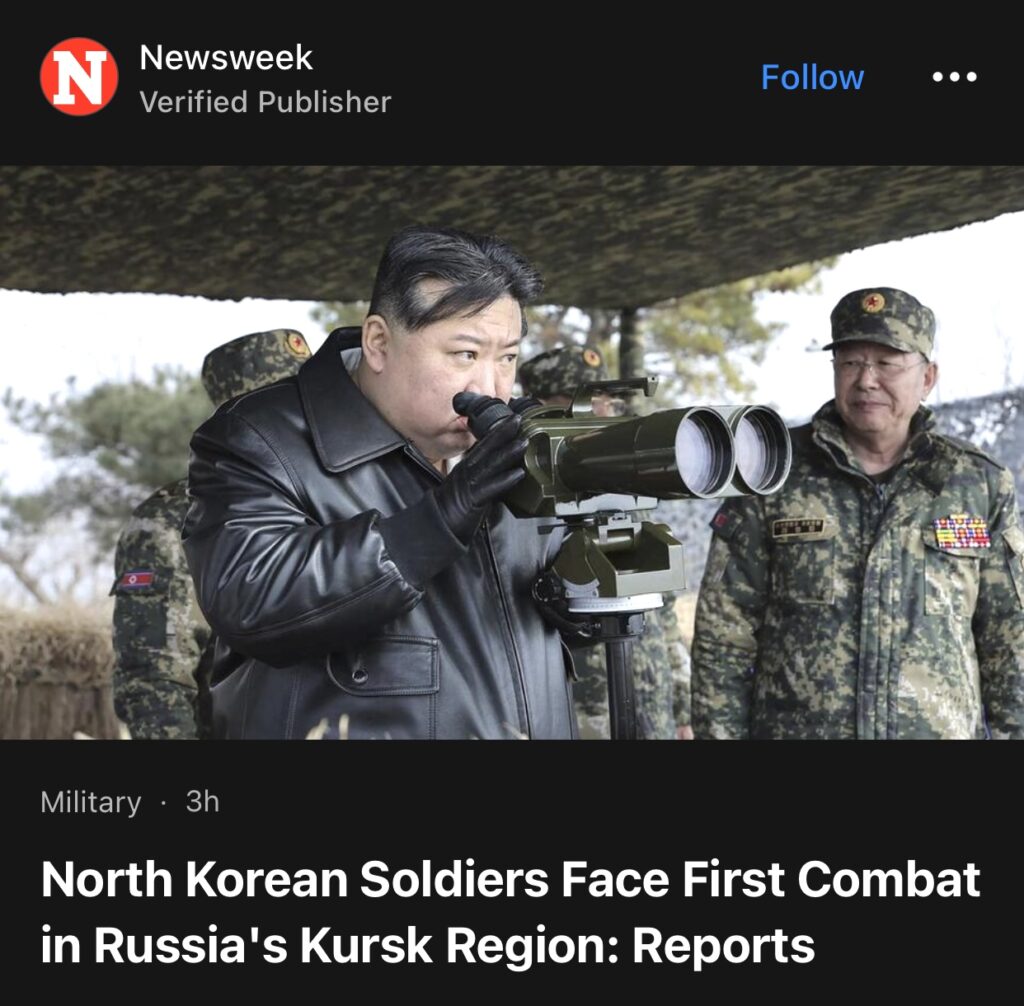Click the red Newsweek N logo
Screen dimensions: 1024x1006
(79, 76)
